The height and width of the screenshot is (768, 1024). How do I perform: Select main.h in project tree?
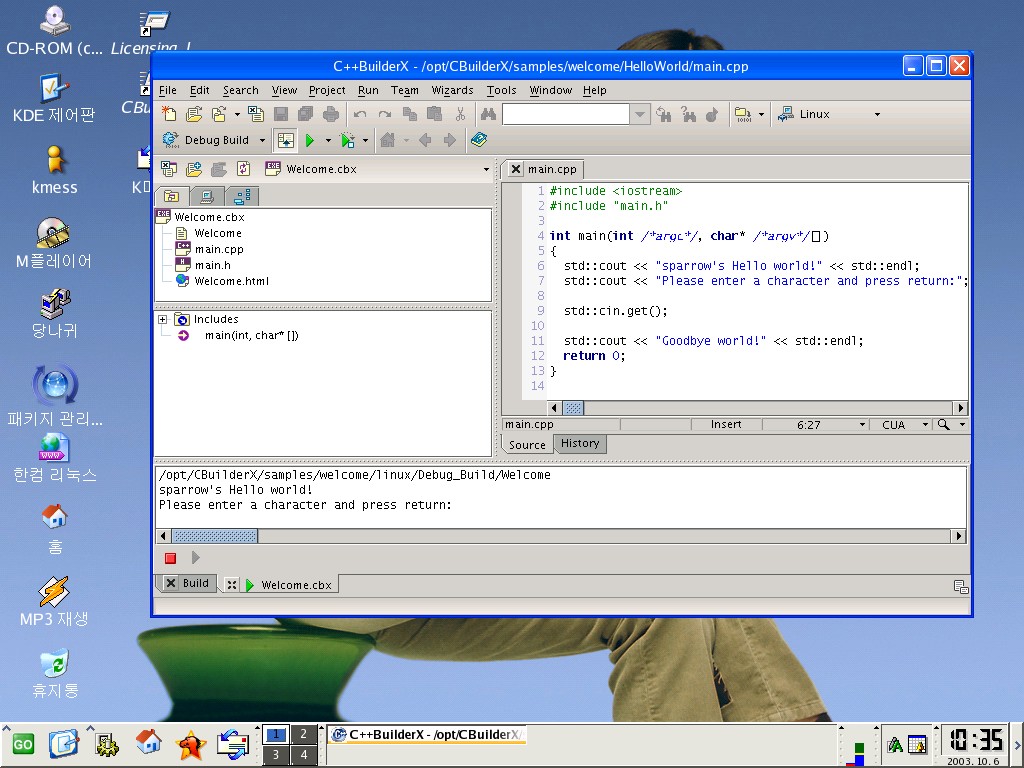[x=212, y=265]
